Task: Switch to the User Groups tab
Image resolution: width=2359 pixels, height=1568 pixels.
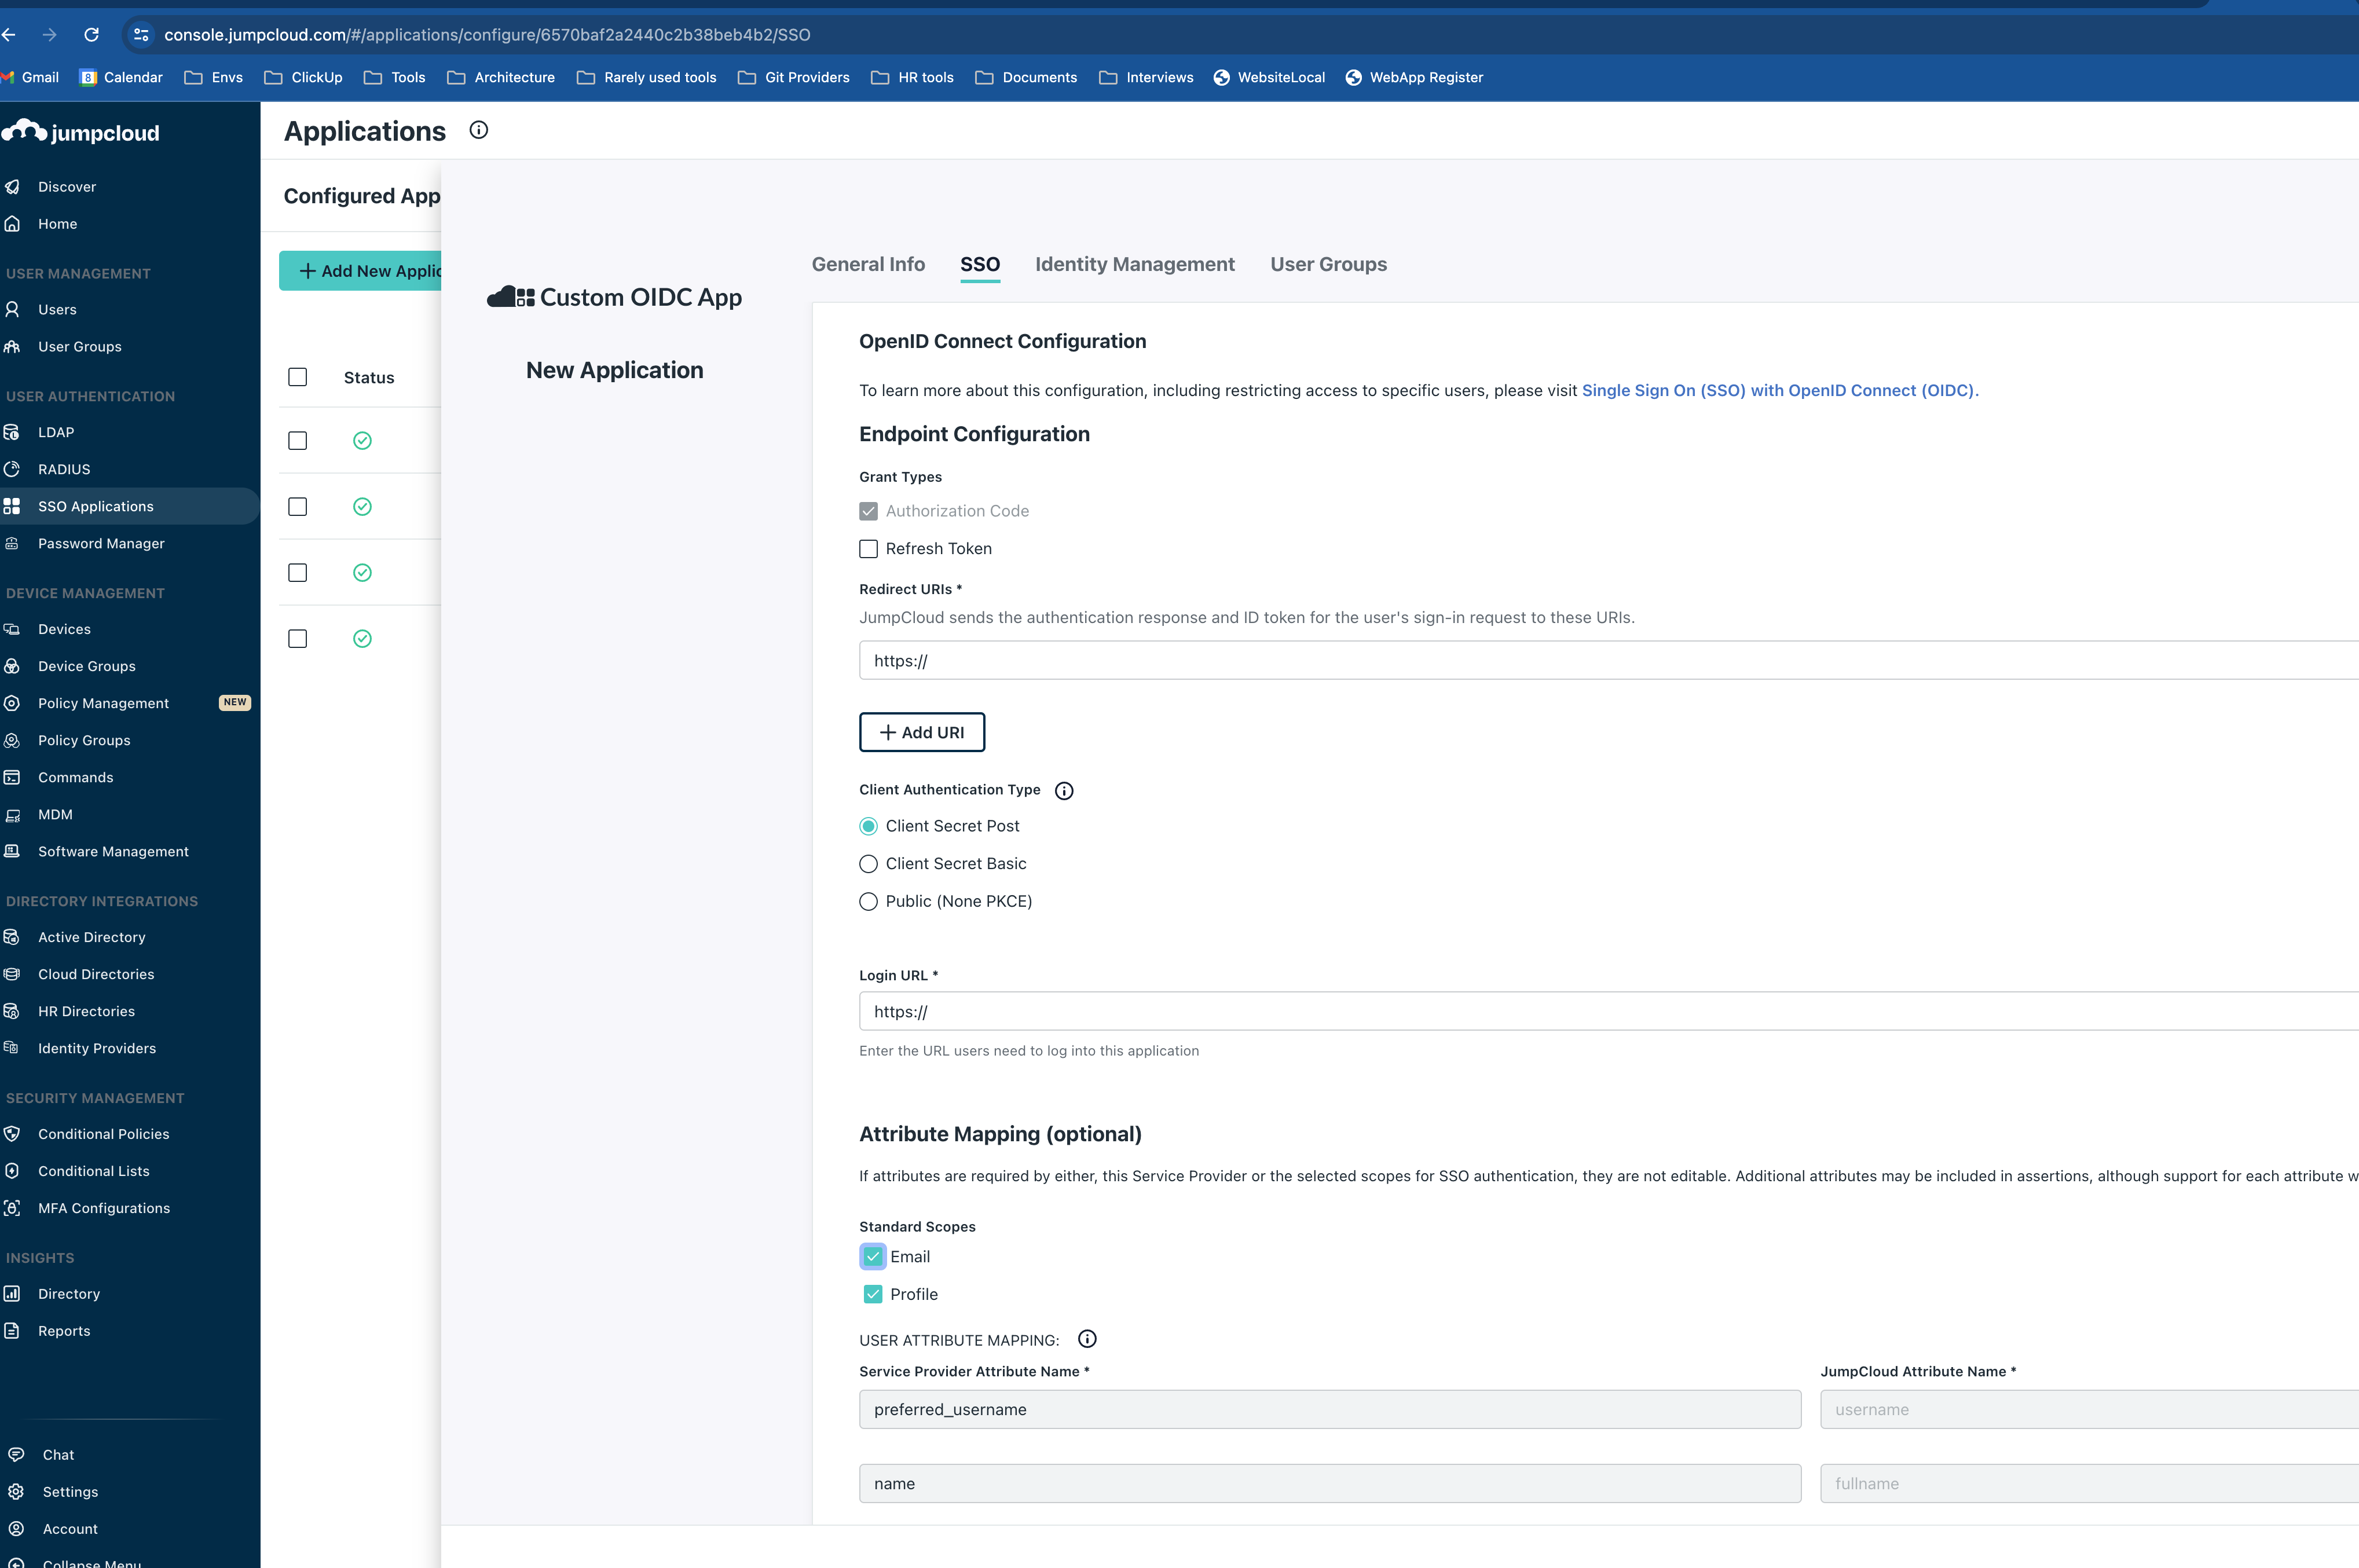Action: pyautogui.click(x=1328, y=264)
